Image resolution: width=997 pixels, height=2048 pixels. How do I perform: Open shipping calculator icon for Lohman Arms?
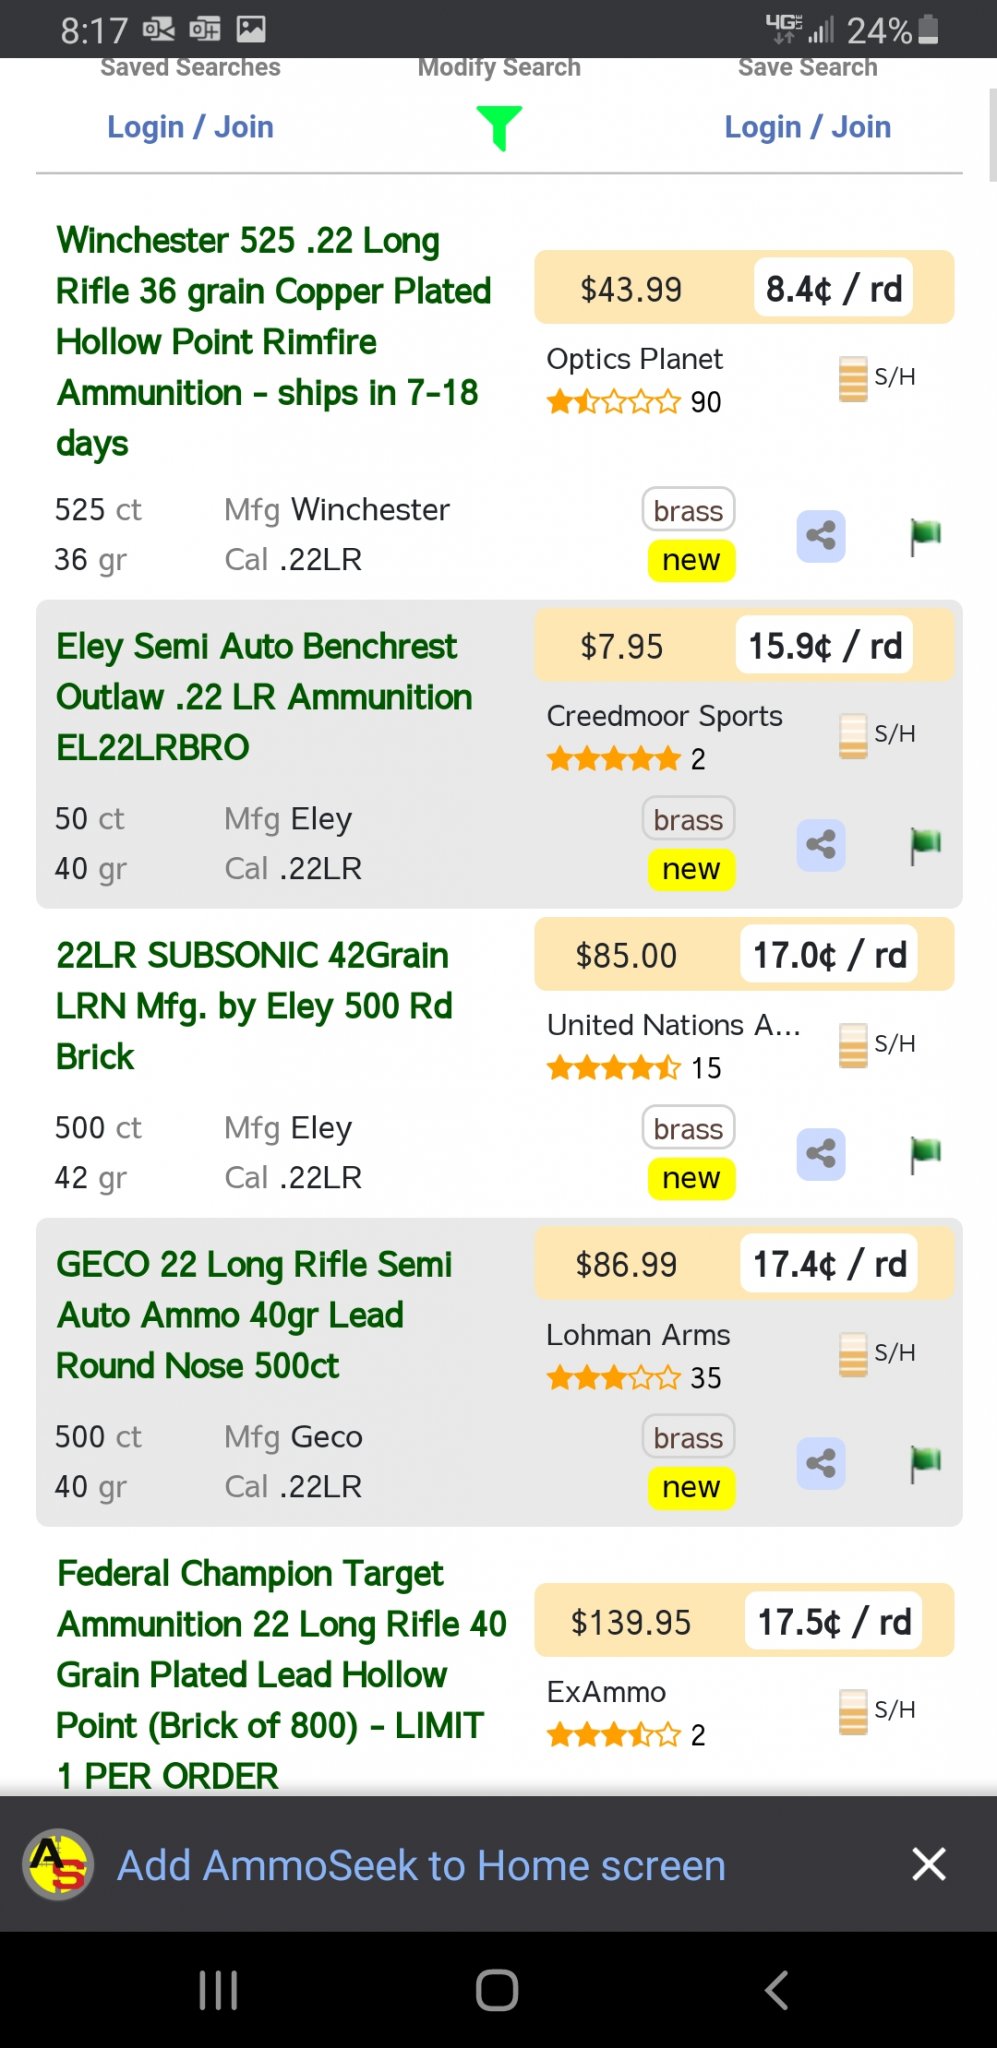[x=853, y=1354]
